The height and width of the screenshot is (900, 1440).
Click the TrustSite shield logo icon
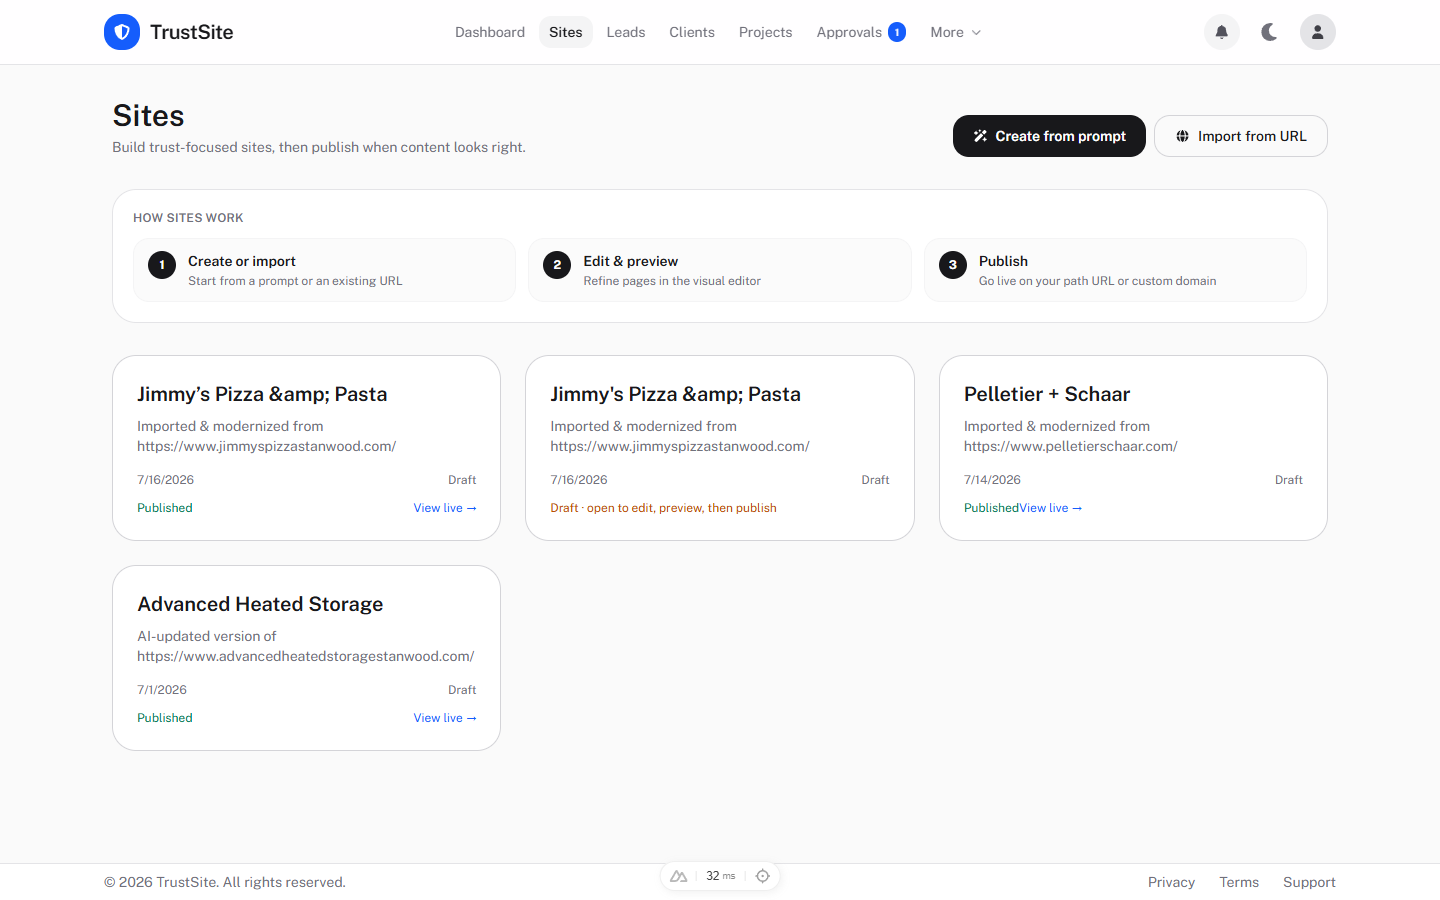click(x=122, y=32)
